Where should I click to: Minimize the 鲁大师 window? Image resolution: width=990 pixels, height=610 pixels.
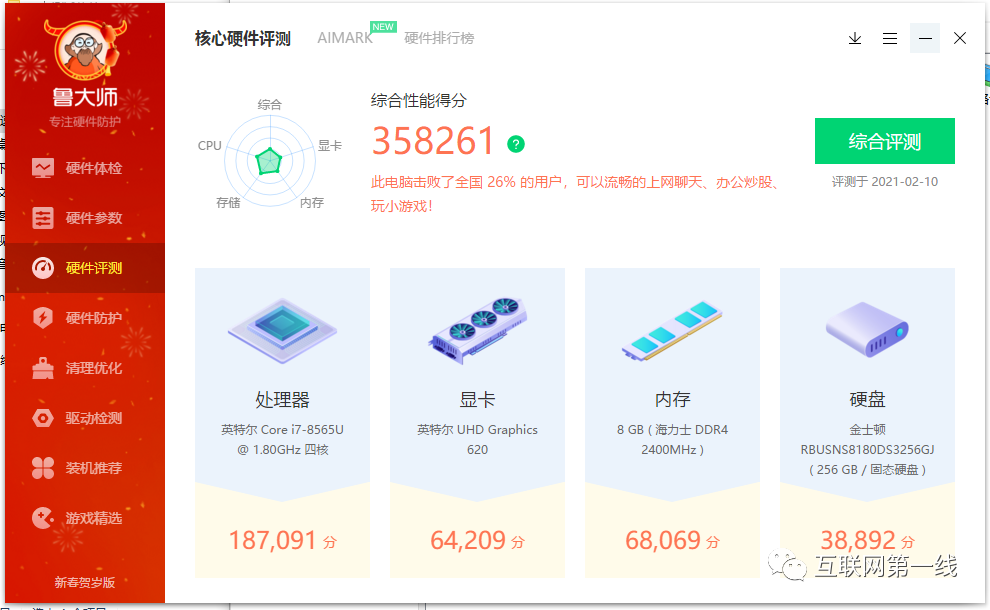[925, 39]
